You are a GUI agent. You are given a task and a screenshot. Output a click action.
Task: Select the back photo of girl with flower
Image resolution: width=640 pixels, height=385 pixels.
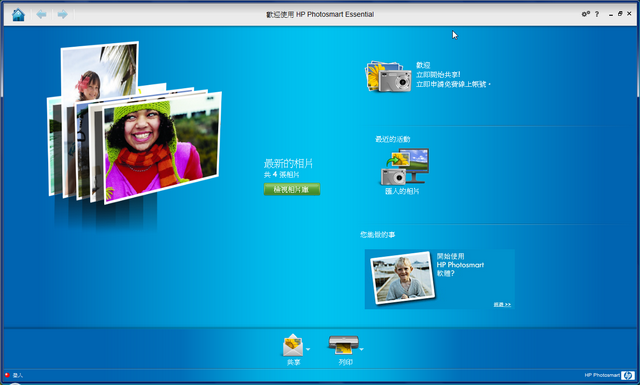[100, 71]
